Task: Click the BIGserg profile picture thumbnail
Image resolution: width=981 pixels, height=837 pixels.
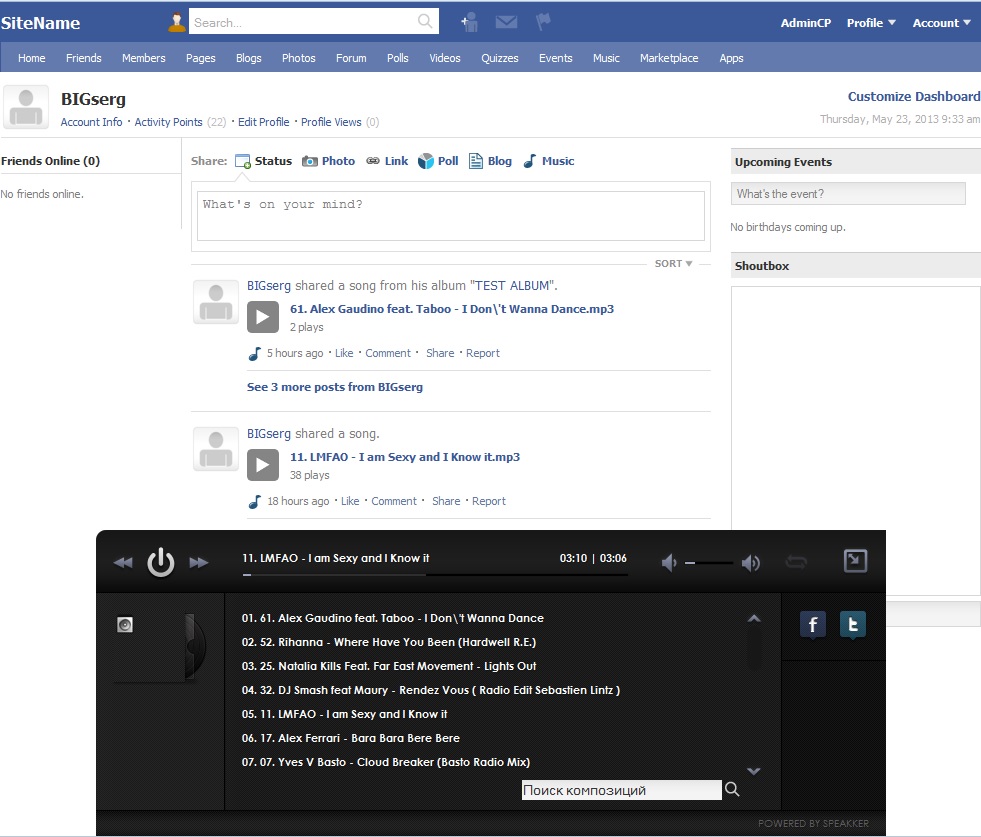Action: click(26, 107)
